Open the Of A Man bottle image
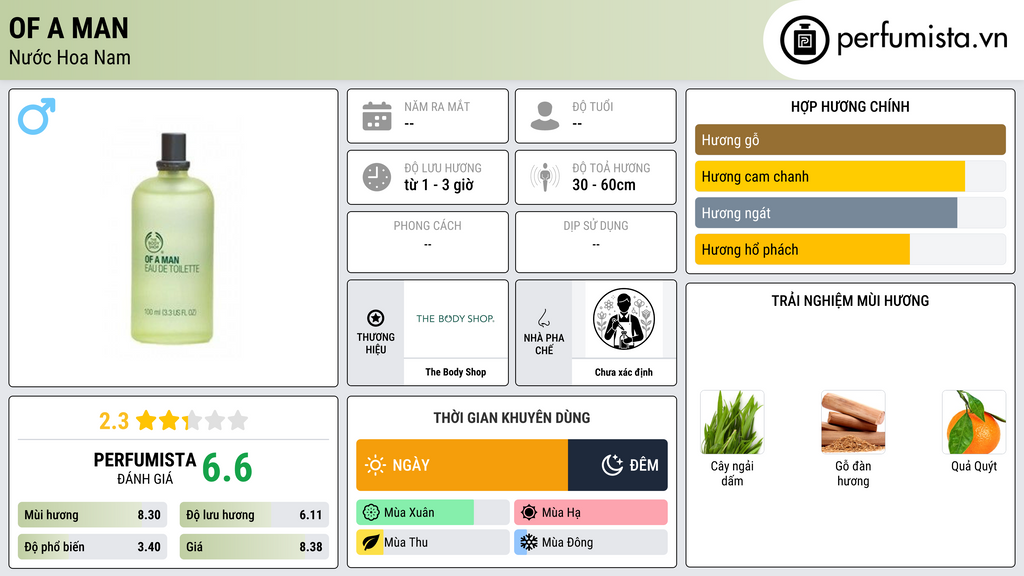This screenshot has width=1024, height=576. pos(172,238)
